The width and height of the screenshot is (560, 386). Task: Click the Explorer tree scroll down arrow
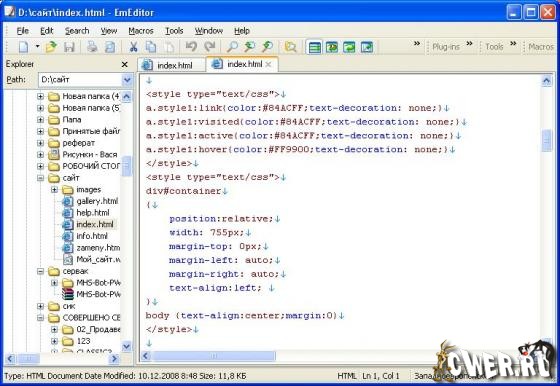127,346
